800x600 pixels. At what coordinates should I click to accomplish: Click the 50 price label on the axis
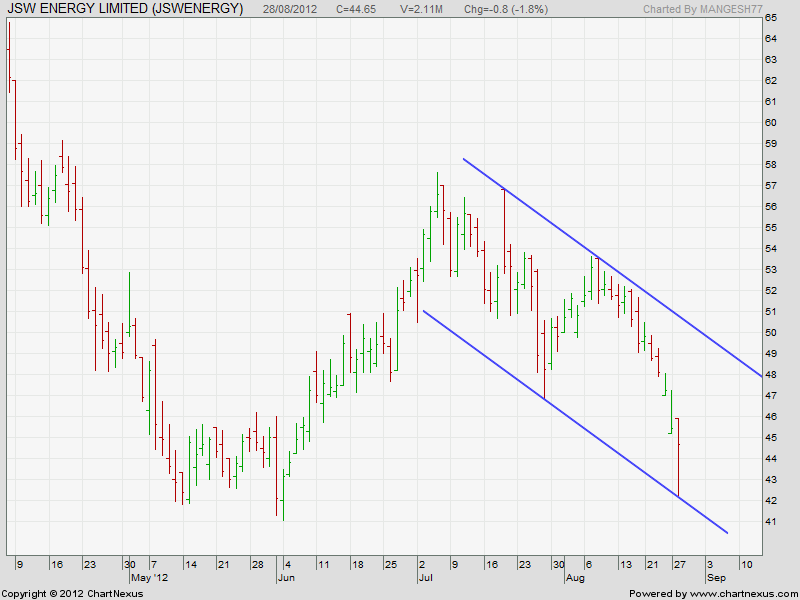coord(771,333)
